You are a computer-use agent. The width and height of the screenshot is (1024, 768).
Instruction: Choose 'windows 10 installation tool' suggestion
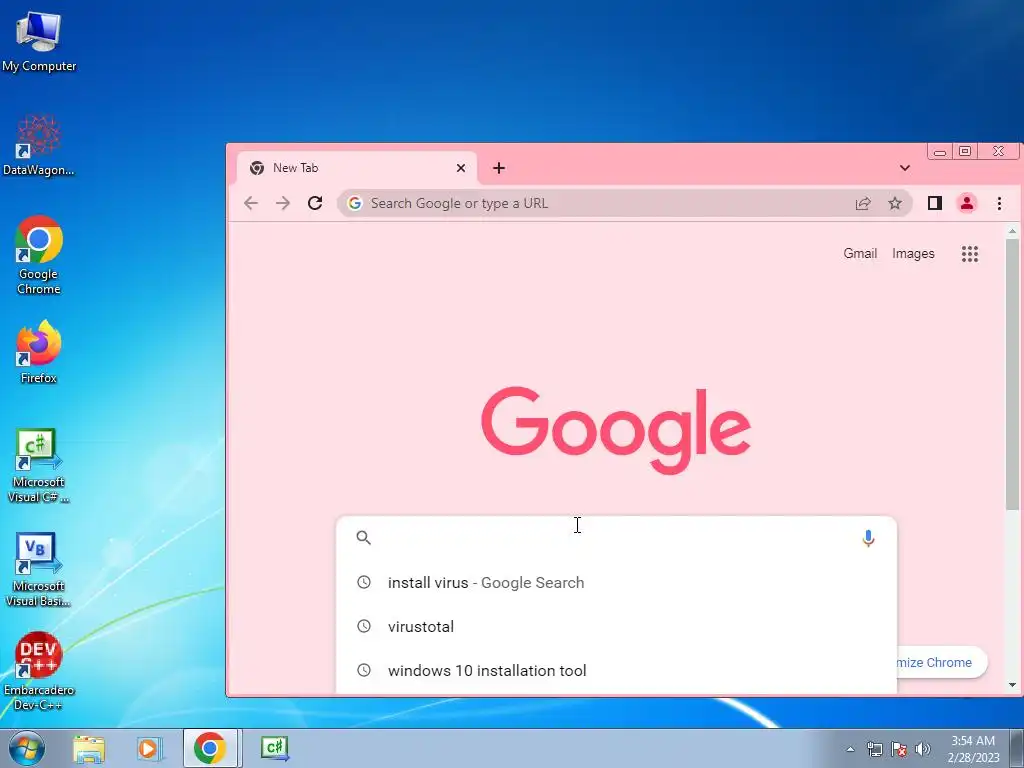(x=616, y=671)
